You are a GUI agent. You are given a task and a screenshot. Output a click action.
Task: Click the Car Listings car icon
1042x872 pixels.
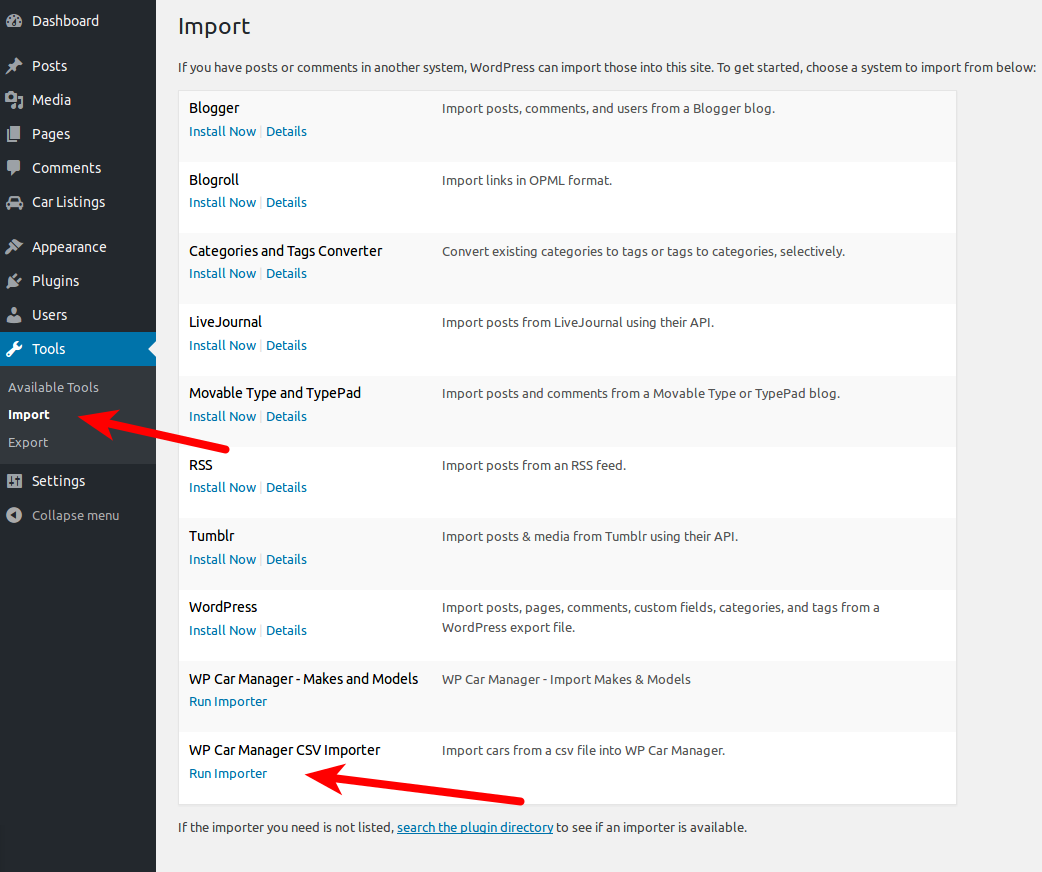point(14,202)
